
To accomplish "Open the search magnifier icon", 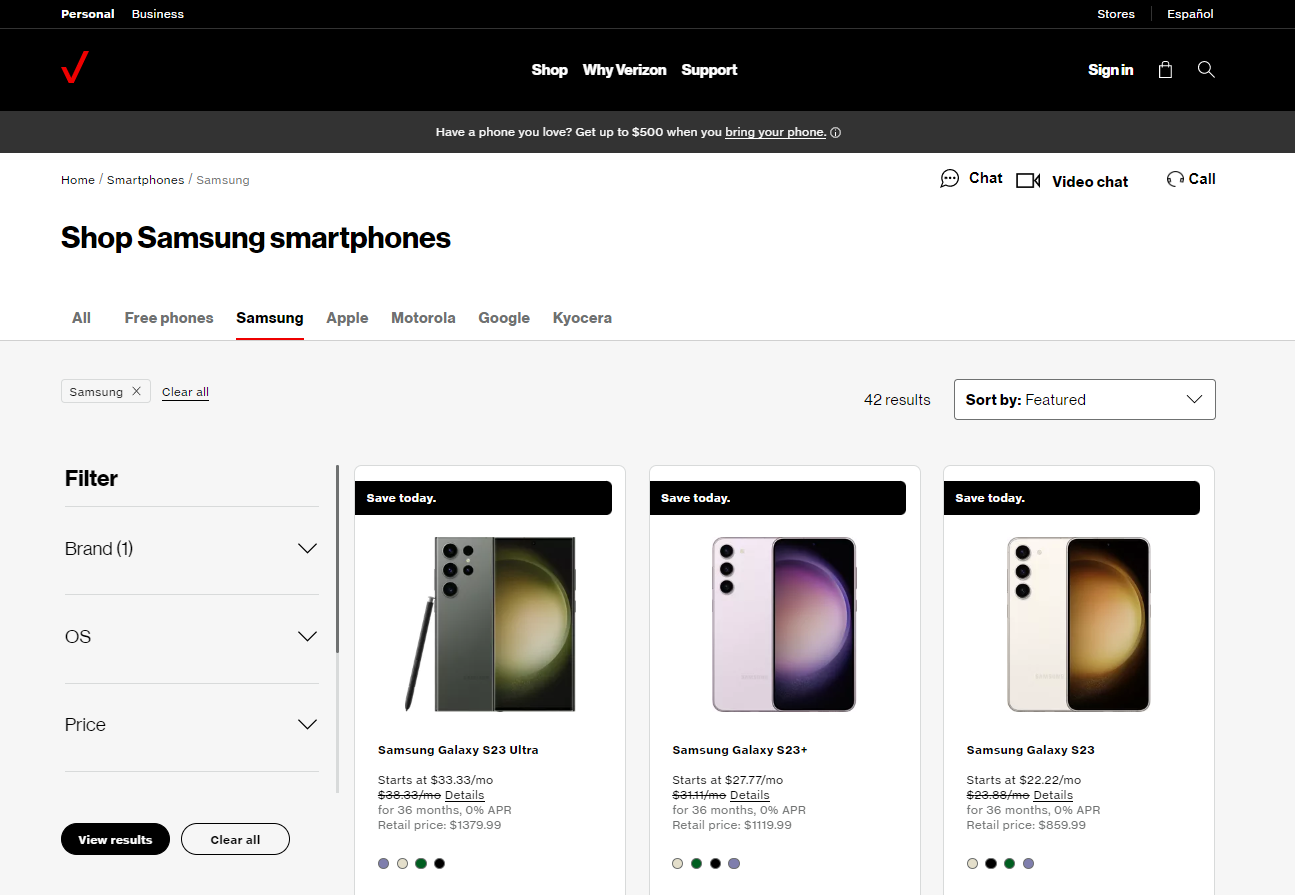I will [x=1206, y=69].
